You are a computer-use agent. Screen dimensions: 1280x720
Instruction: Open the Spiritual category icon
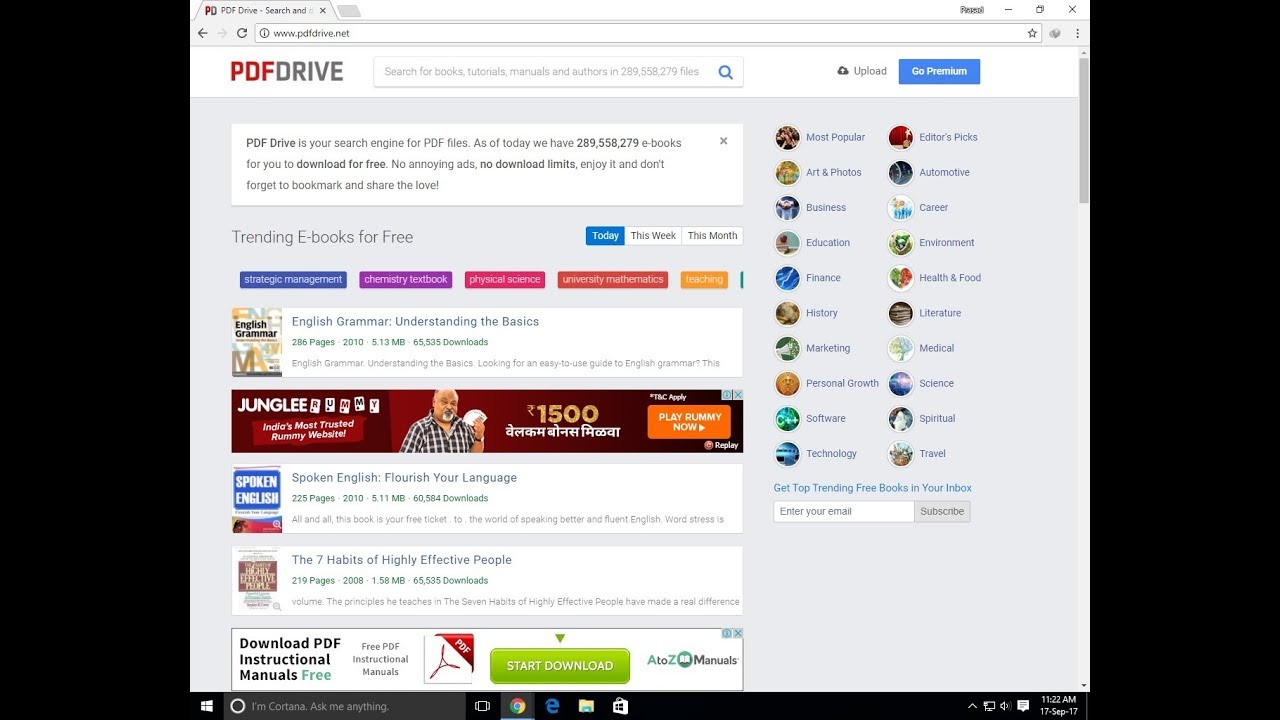(900, 418)
